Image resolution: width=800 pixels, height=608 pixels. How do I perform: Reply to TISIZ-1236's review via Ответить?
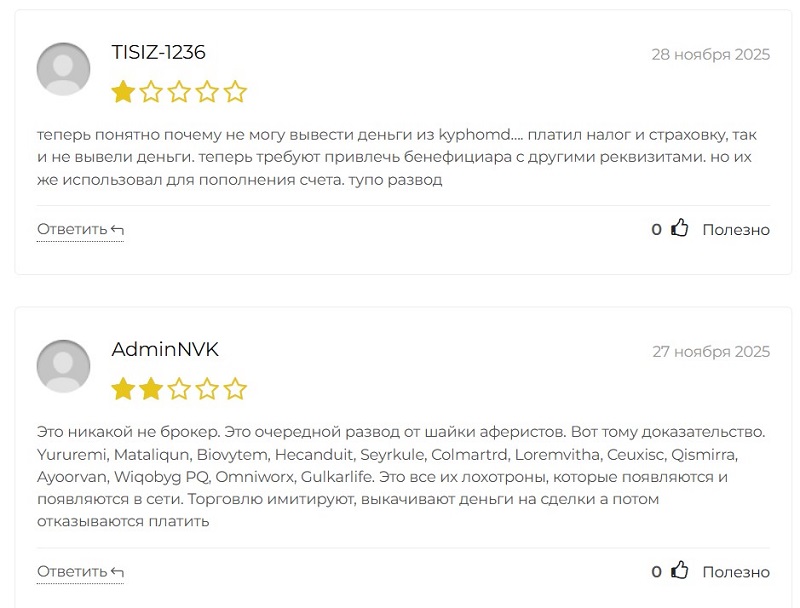72,229
